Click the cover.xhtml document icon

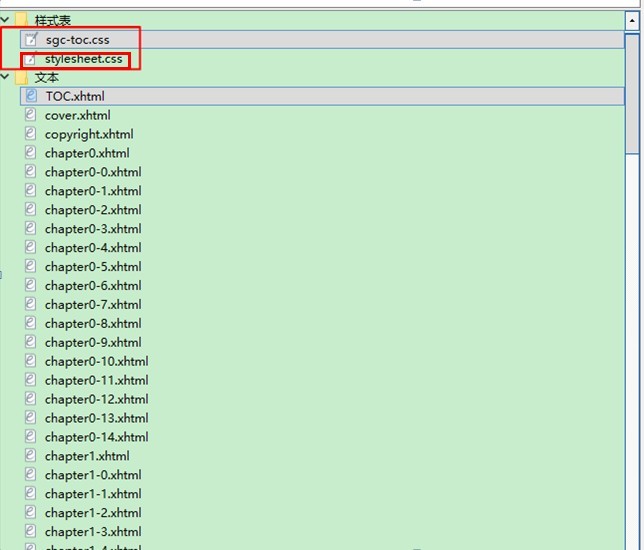pyautogui.click(x=31, y=116)
